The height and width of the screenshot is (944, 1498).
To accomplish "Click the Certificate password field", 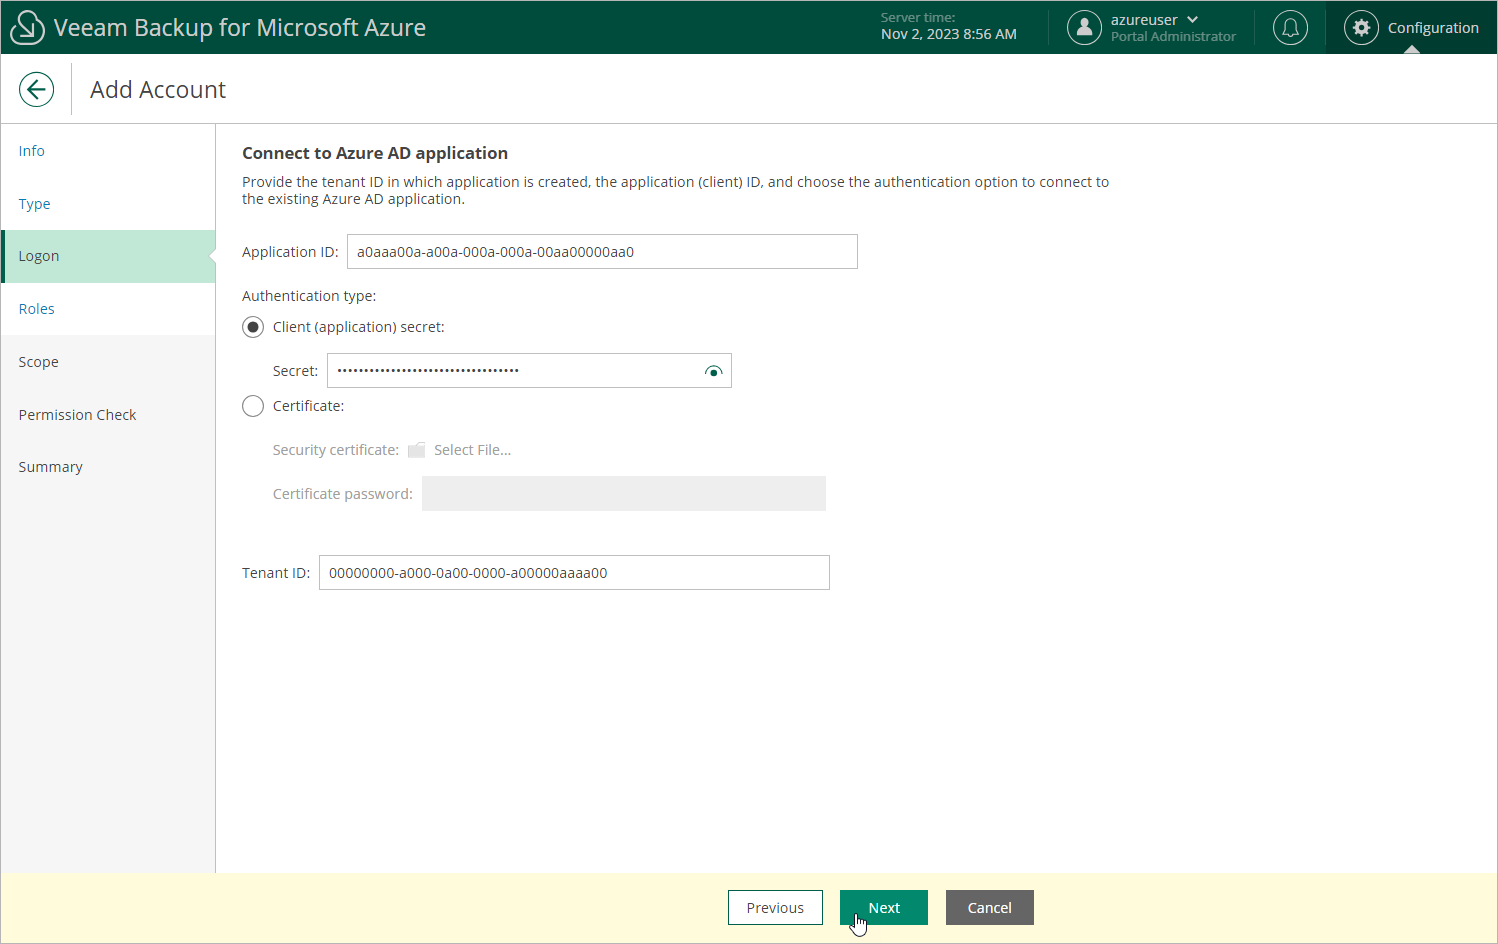I will [624, 494].
